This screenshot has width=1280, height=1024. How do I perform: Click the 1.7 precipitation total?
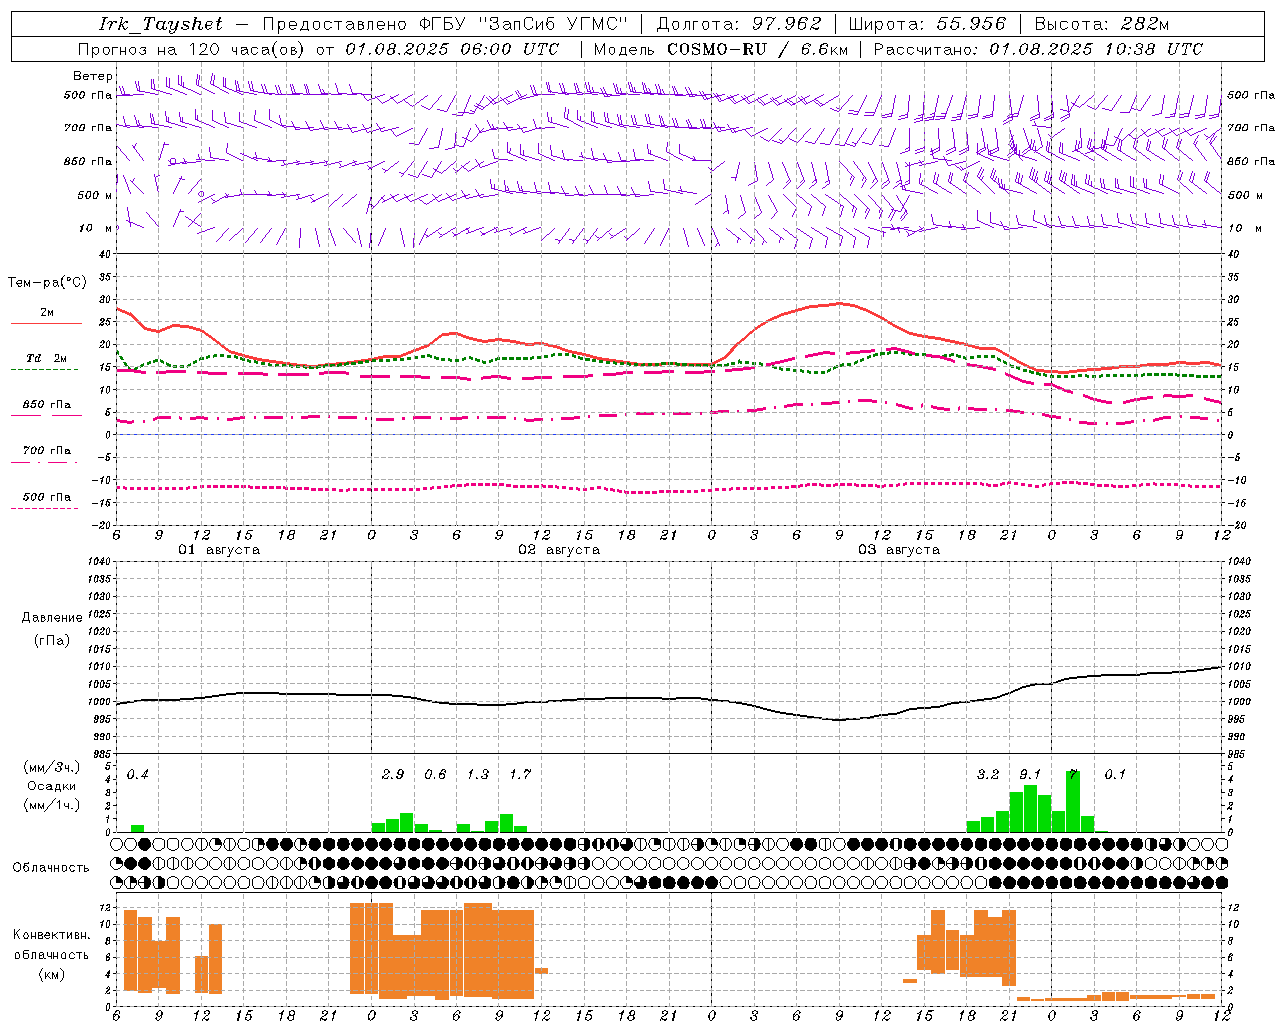tap(520, 774)
